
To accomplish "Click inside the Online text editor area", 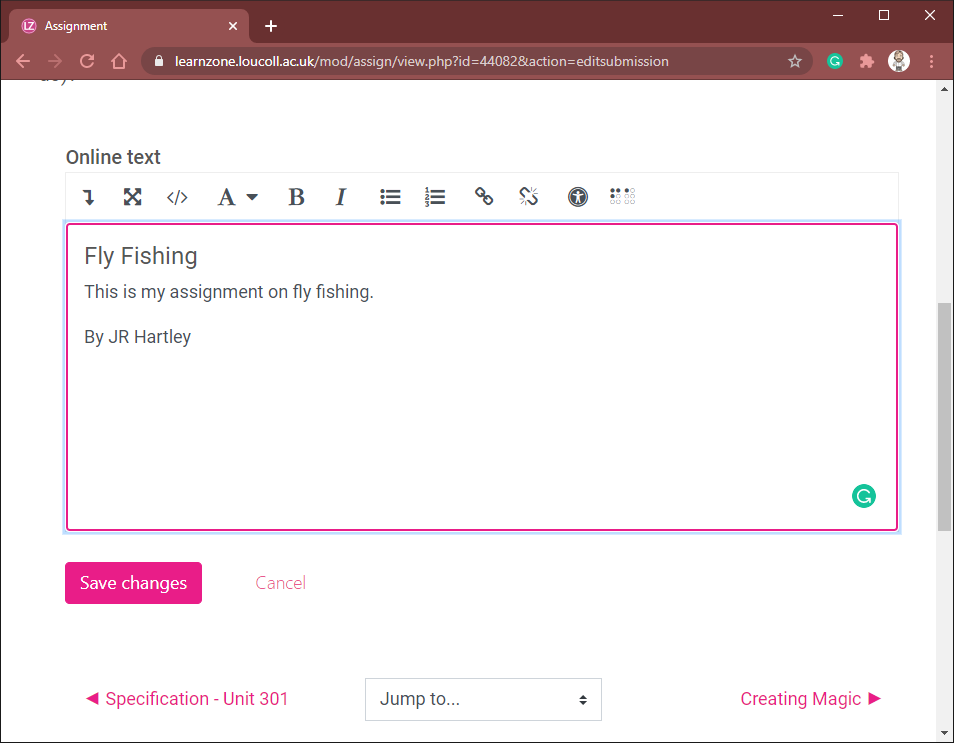I will [x=482, y=377].
